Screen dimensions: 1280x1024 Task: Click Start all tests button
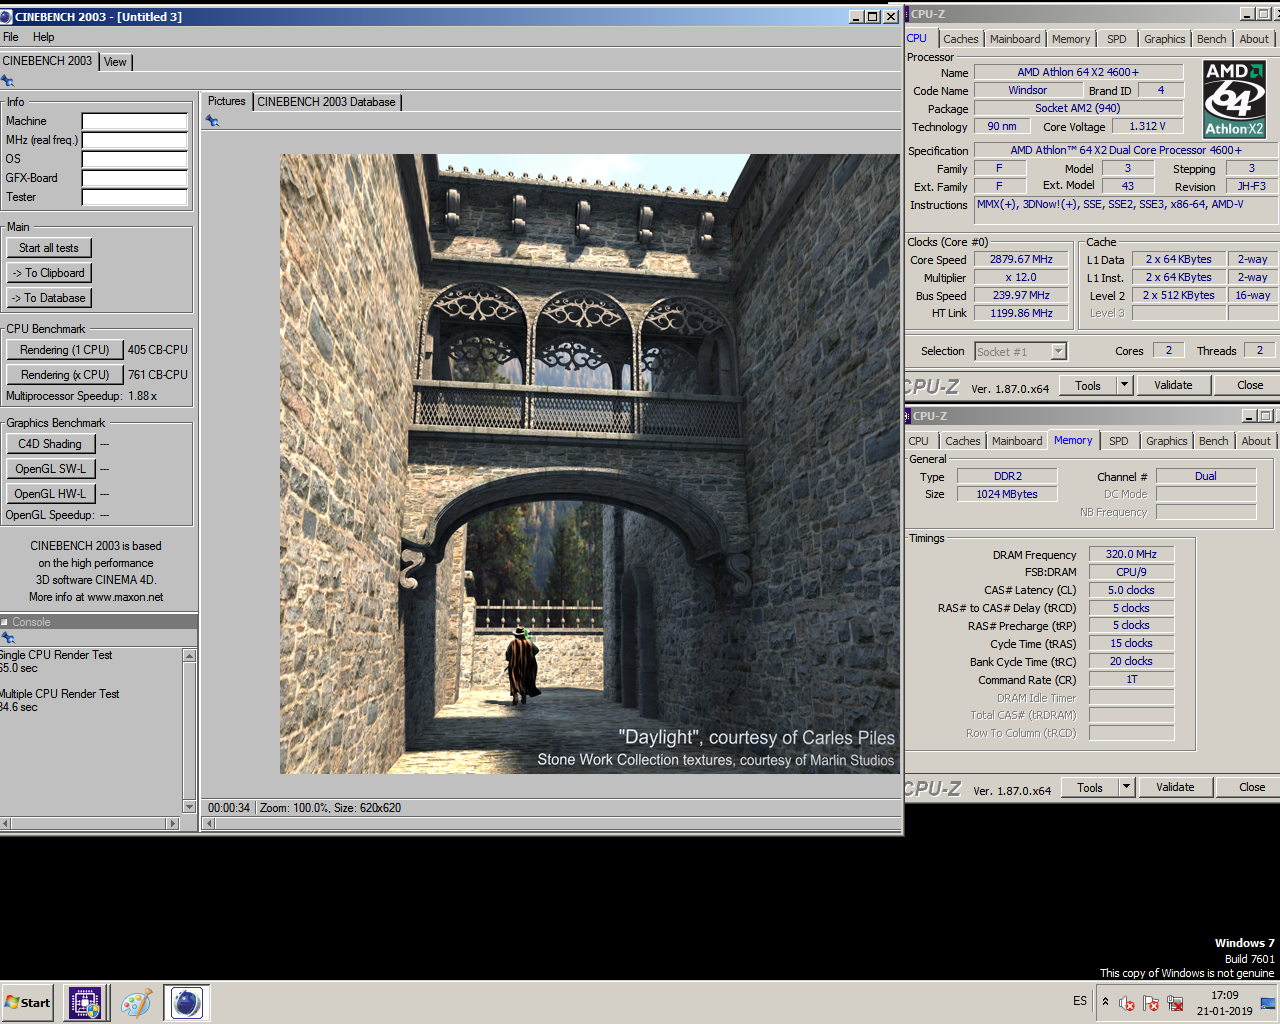[x=49, y=248]
